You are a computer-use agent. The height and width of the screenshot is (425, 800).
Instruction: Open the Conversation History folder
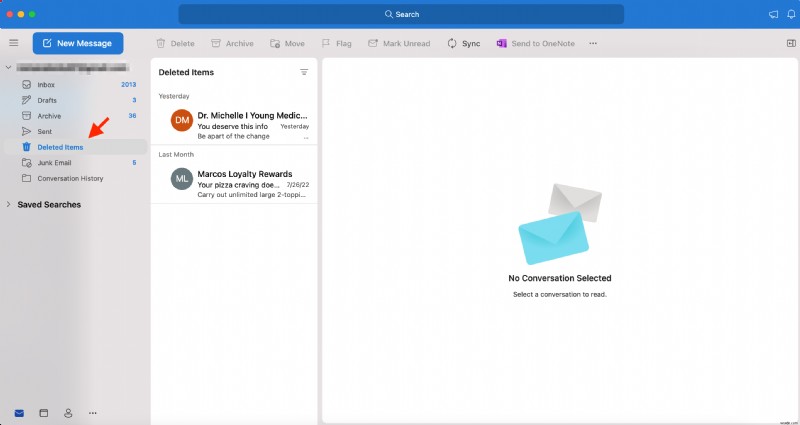76,179
